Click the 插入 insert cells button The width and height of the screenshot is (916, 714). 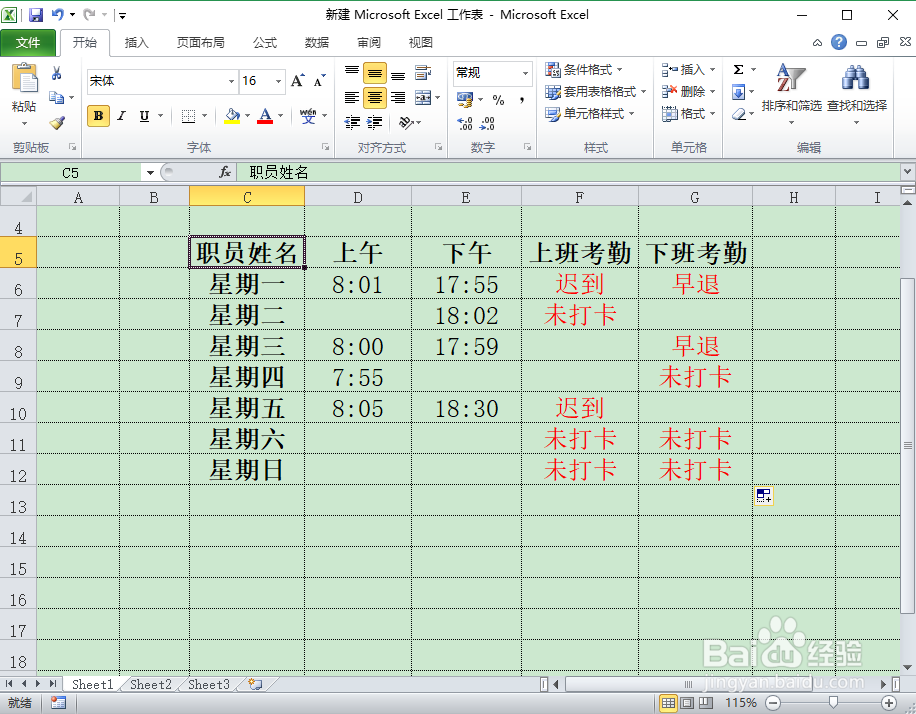[688, 70]
